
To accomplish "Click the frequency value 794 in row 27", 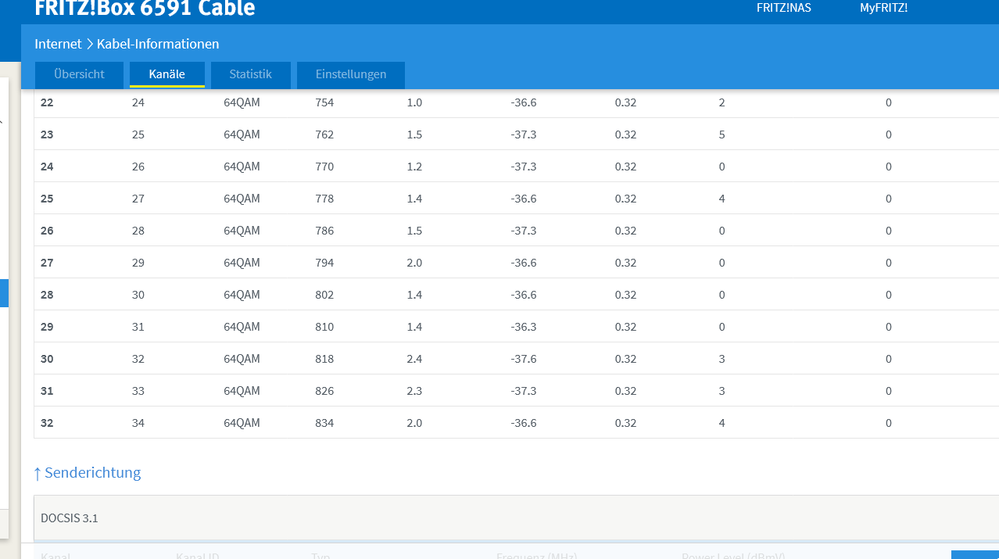I will (x=324, y=263).
